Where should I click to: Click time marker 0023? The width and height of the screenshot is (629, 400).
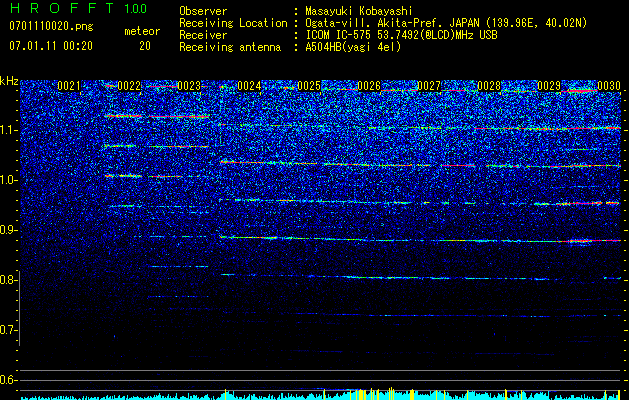[x=189, y=86]
